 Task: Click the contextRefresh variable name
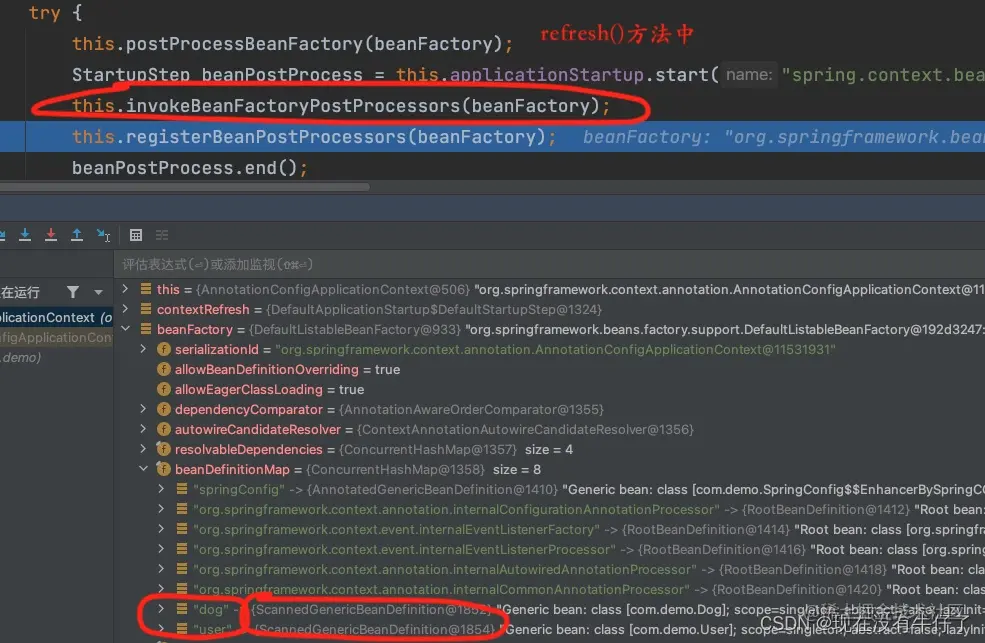[x=203, y=310]
